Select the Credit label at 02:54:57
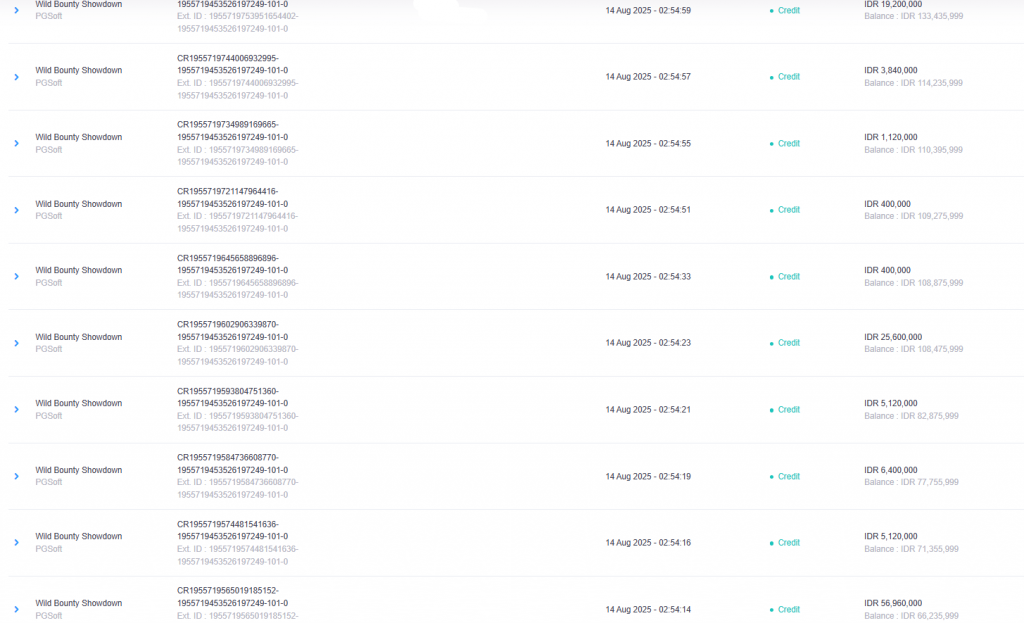This screenshot has height=623, width=1024. pos(788,77)
